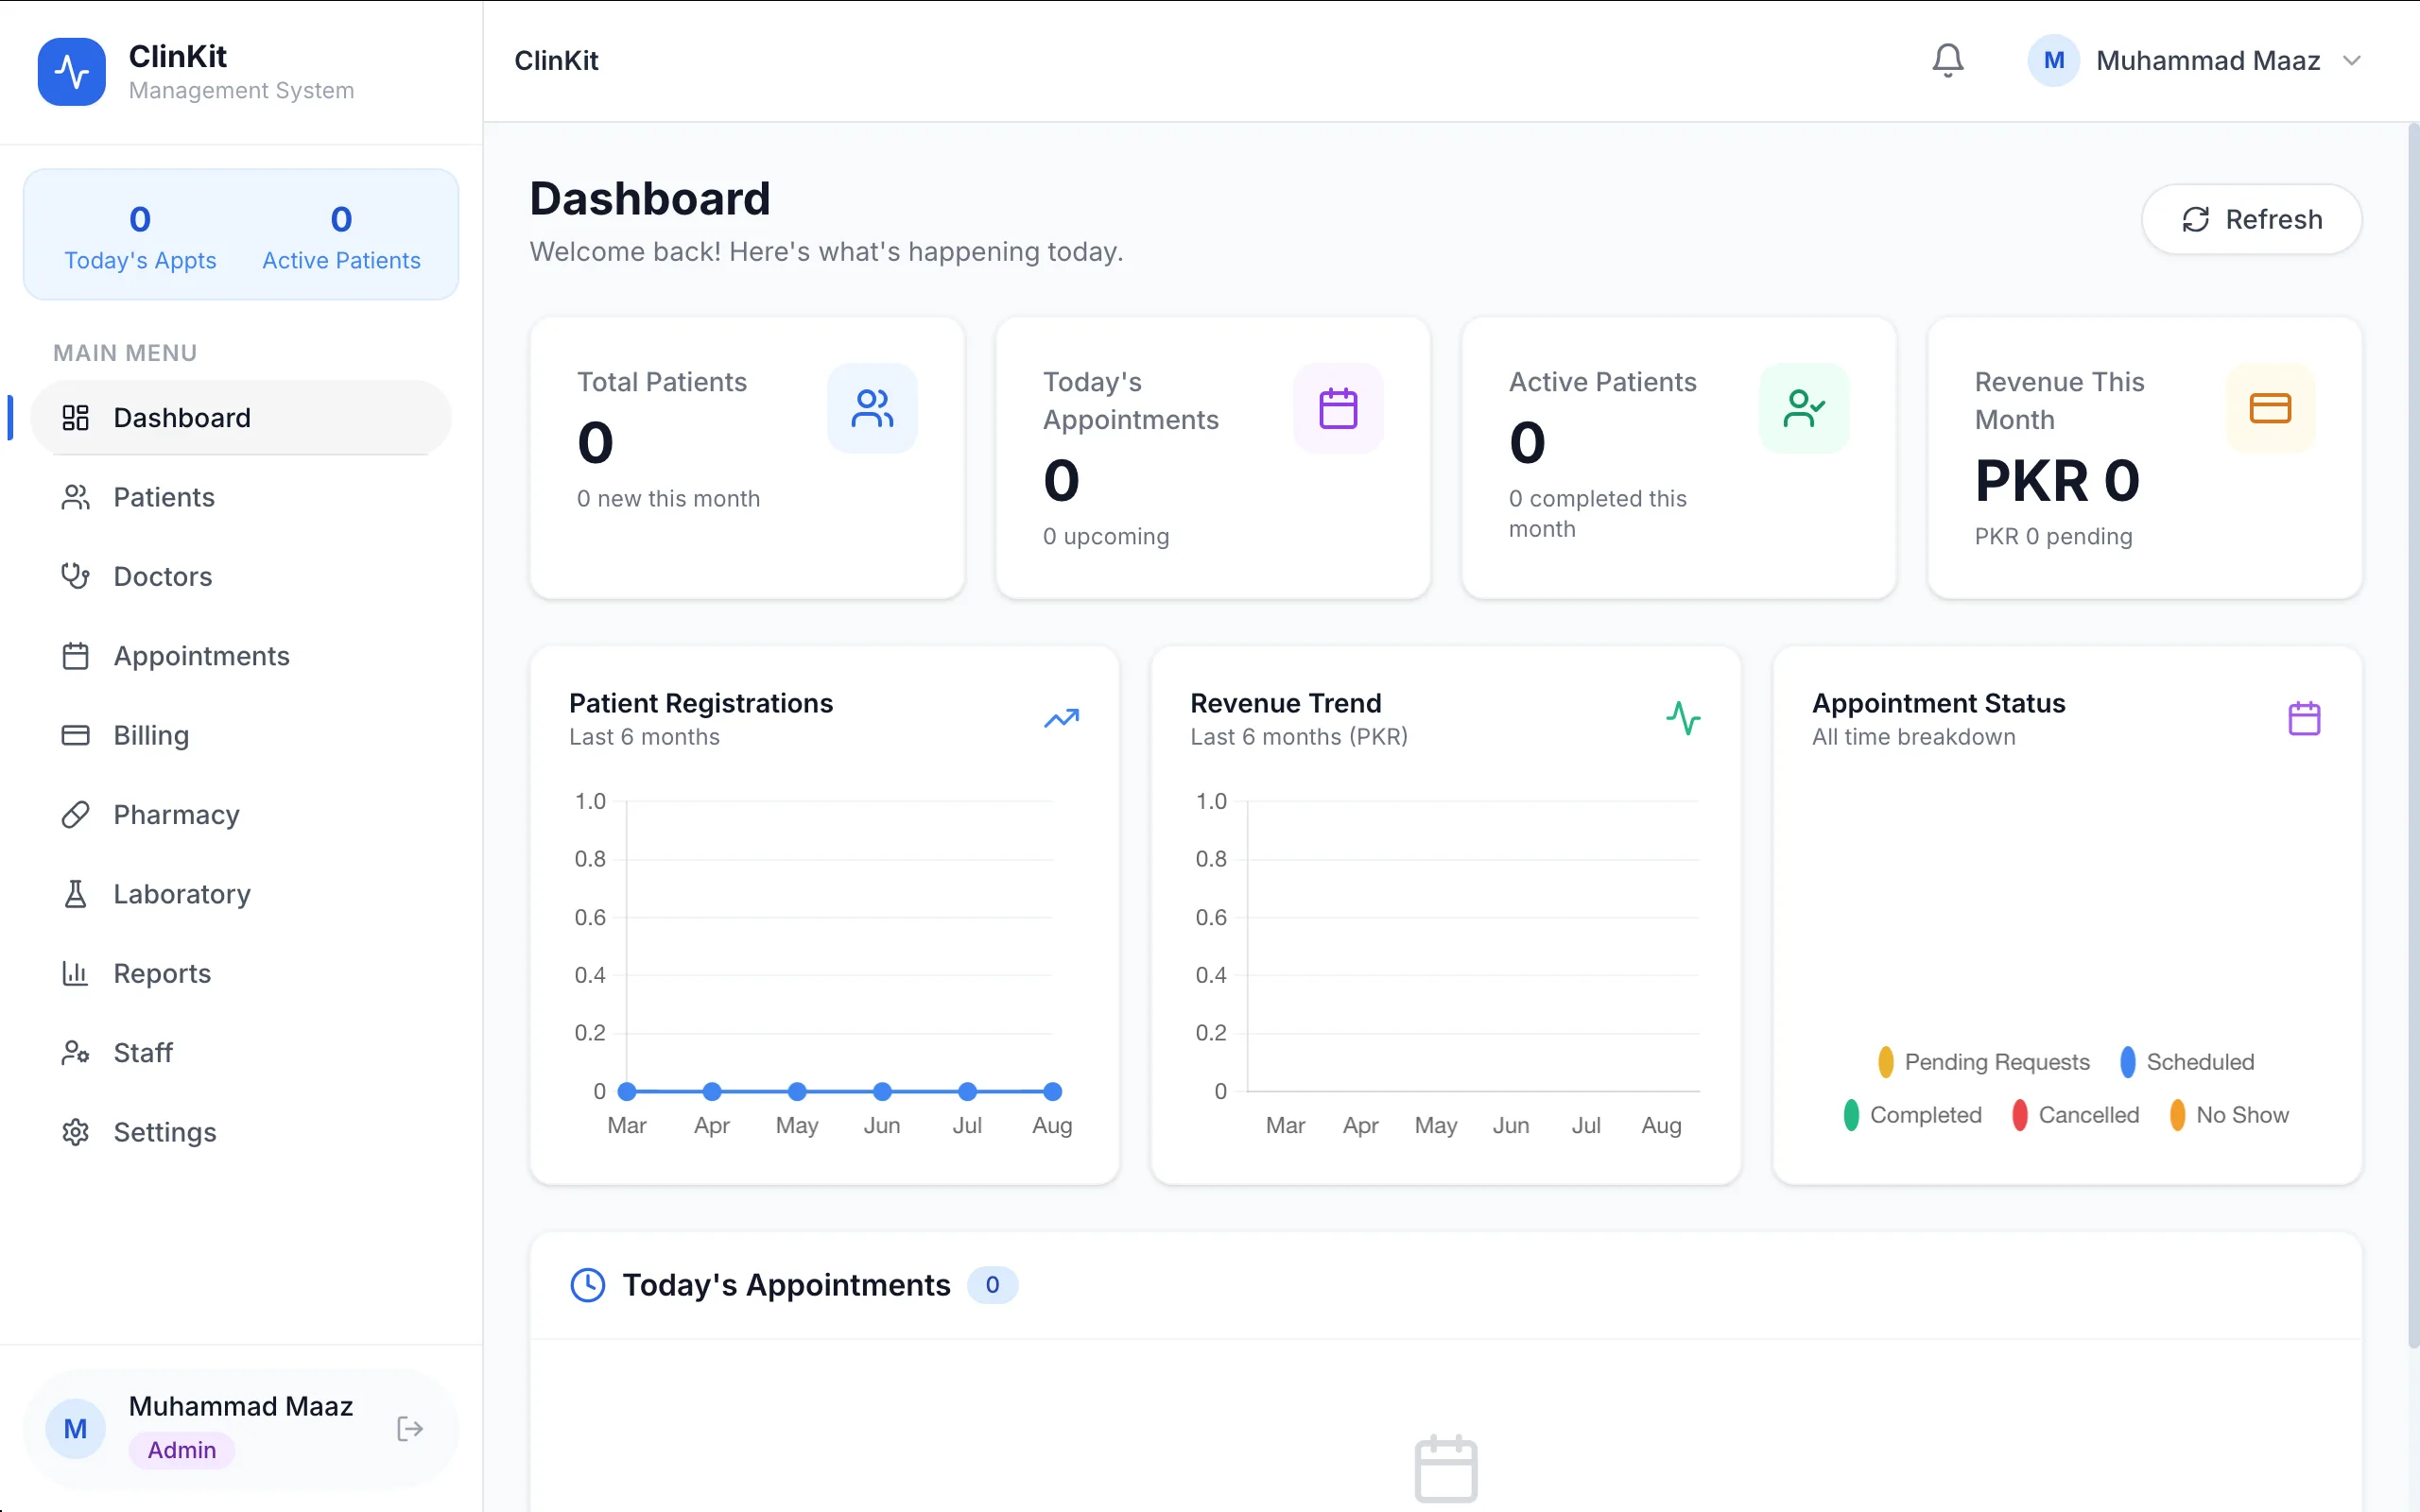Click the Active Patients user-check icon

tap(1804, 408)
